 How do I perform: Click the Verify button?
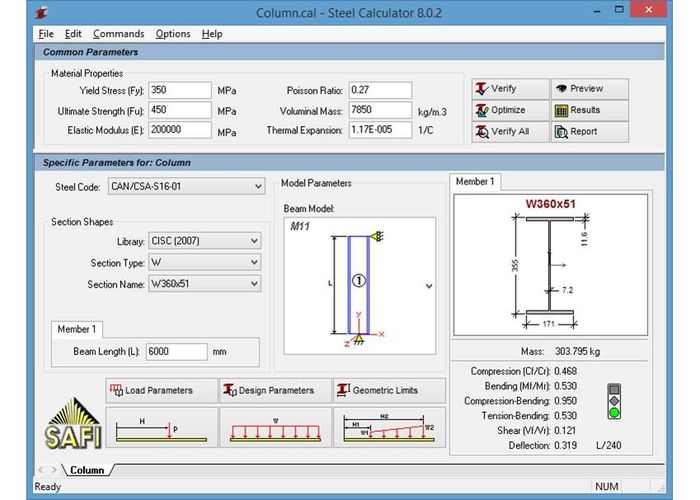pos(510,88)
